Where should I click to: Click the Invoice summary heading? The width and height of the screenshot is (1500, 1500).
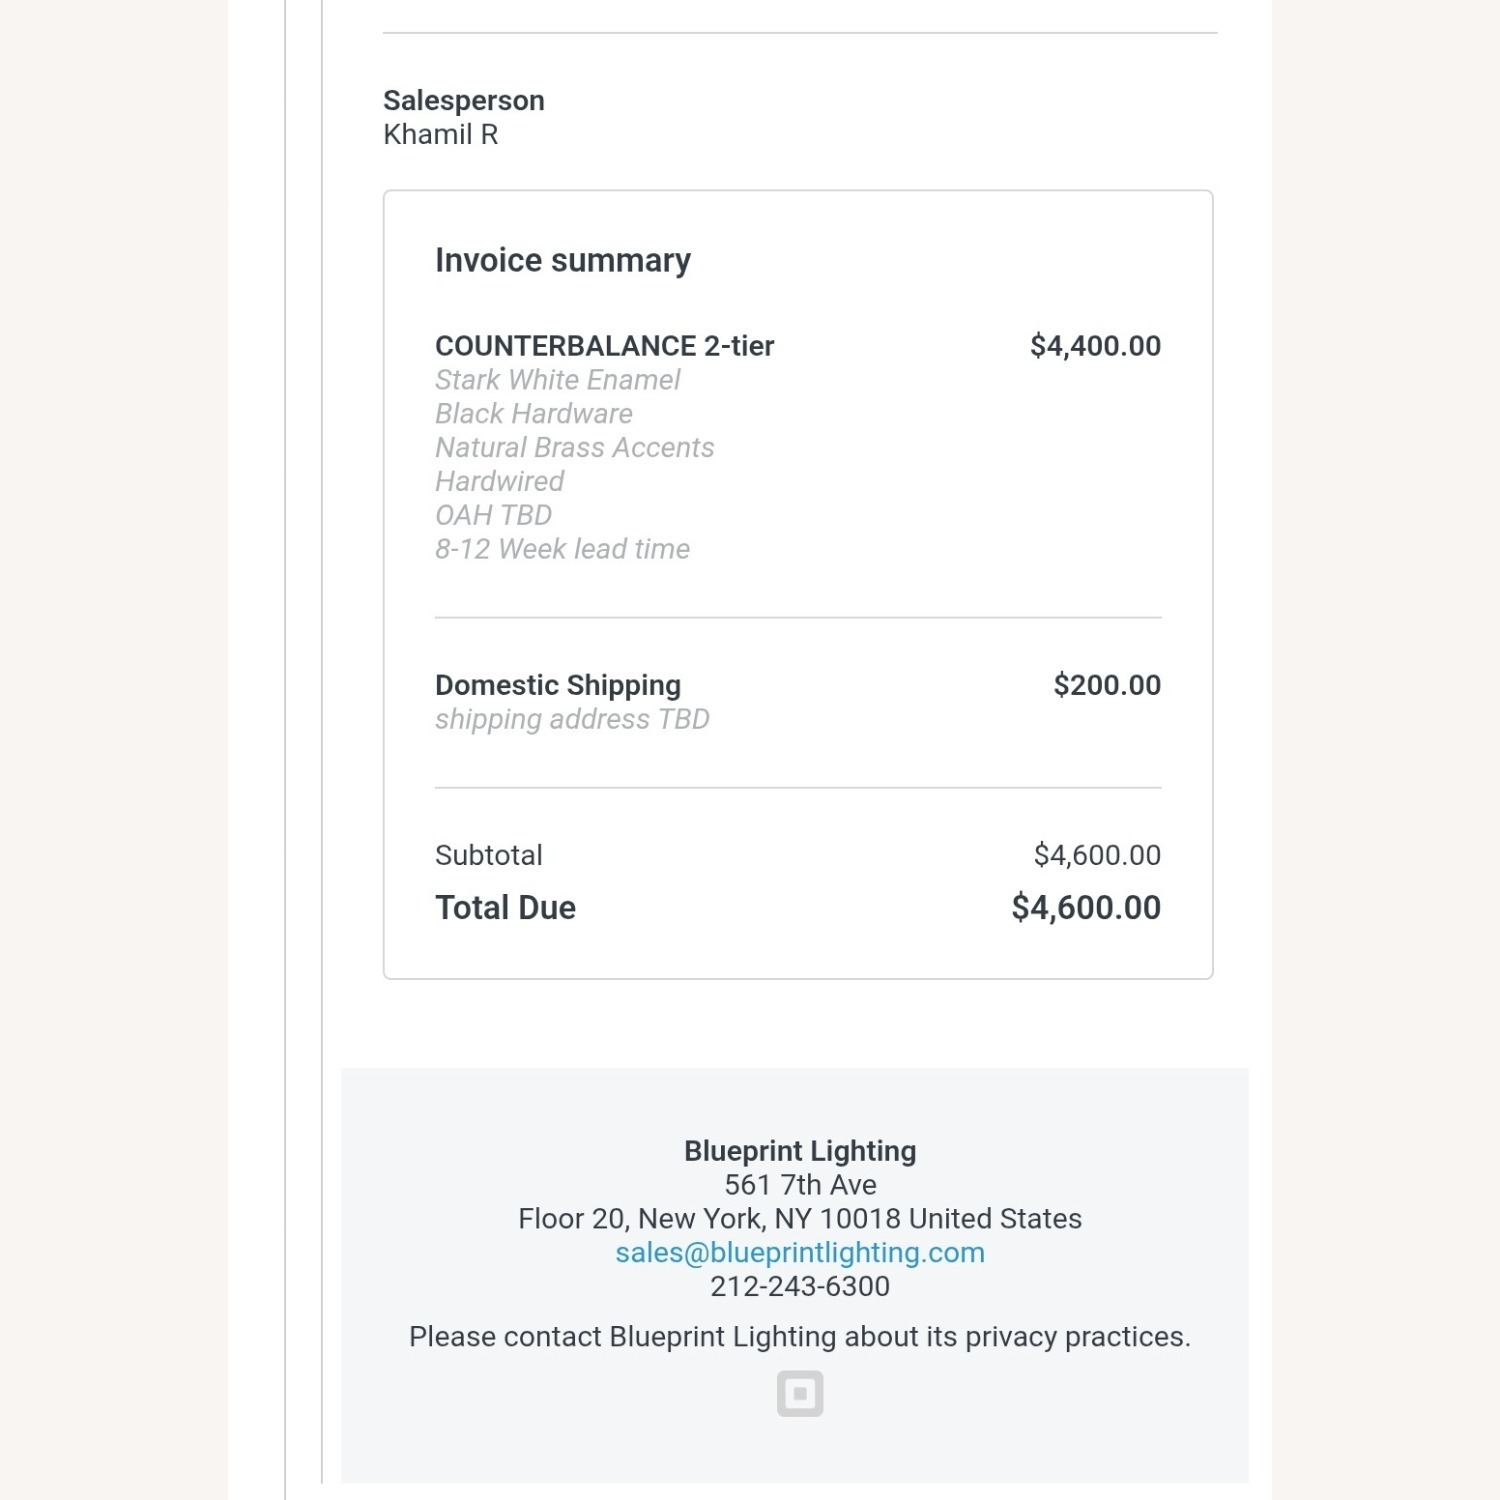563,260
